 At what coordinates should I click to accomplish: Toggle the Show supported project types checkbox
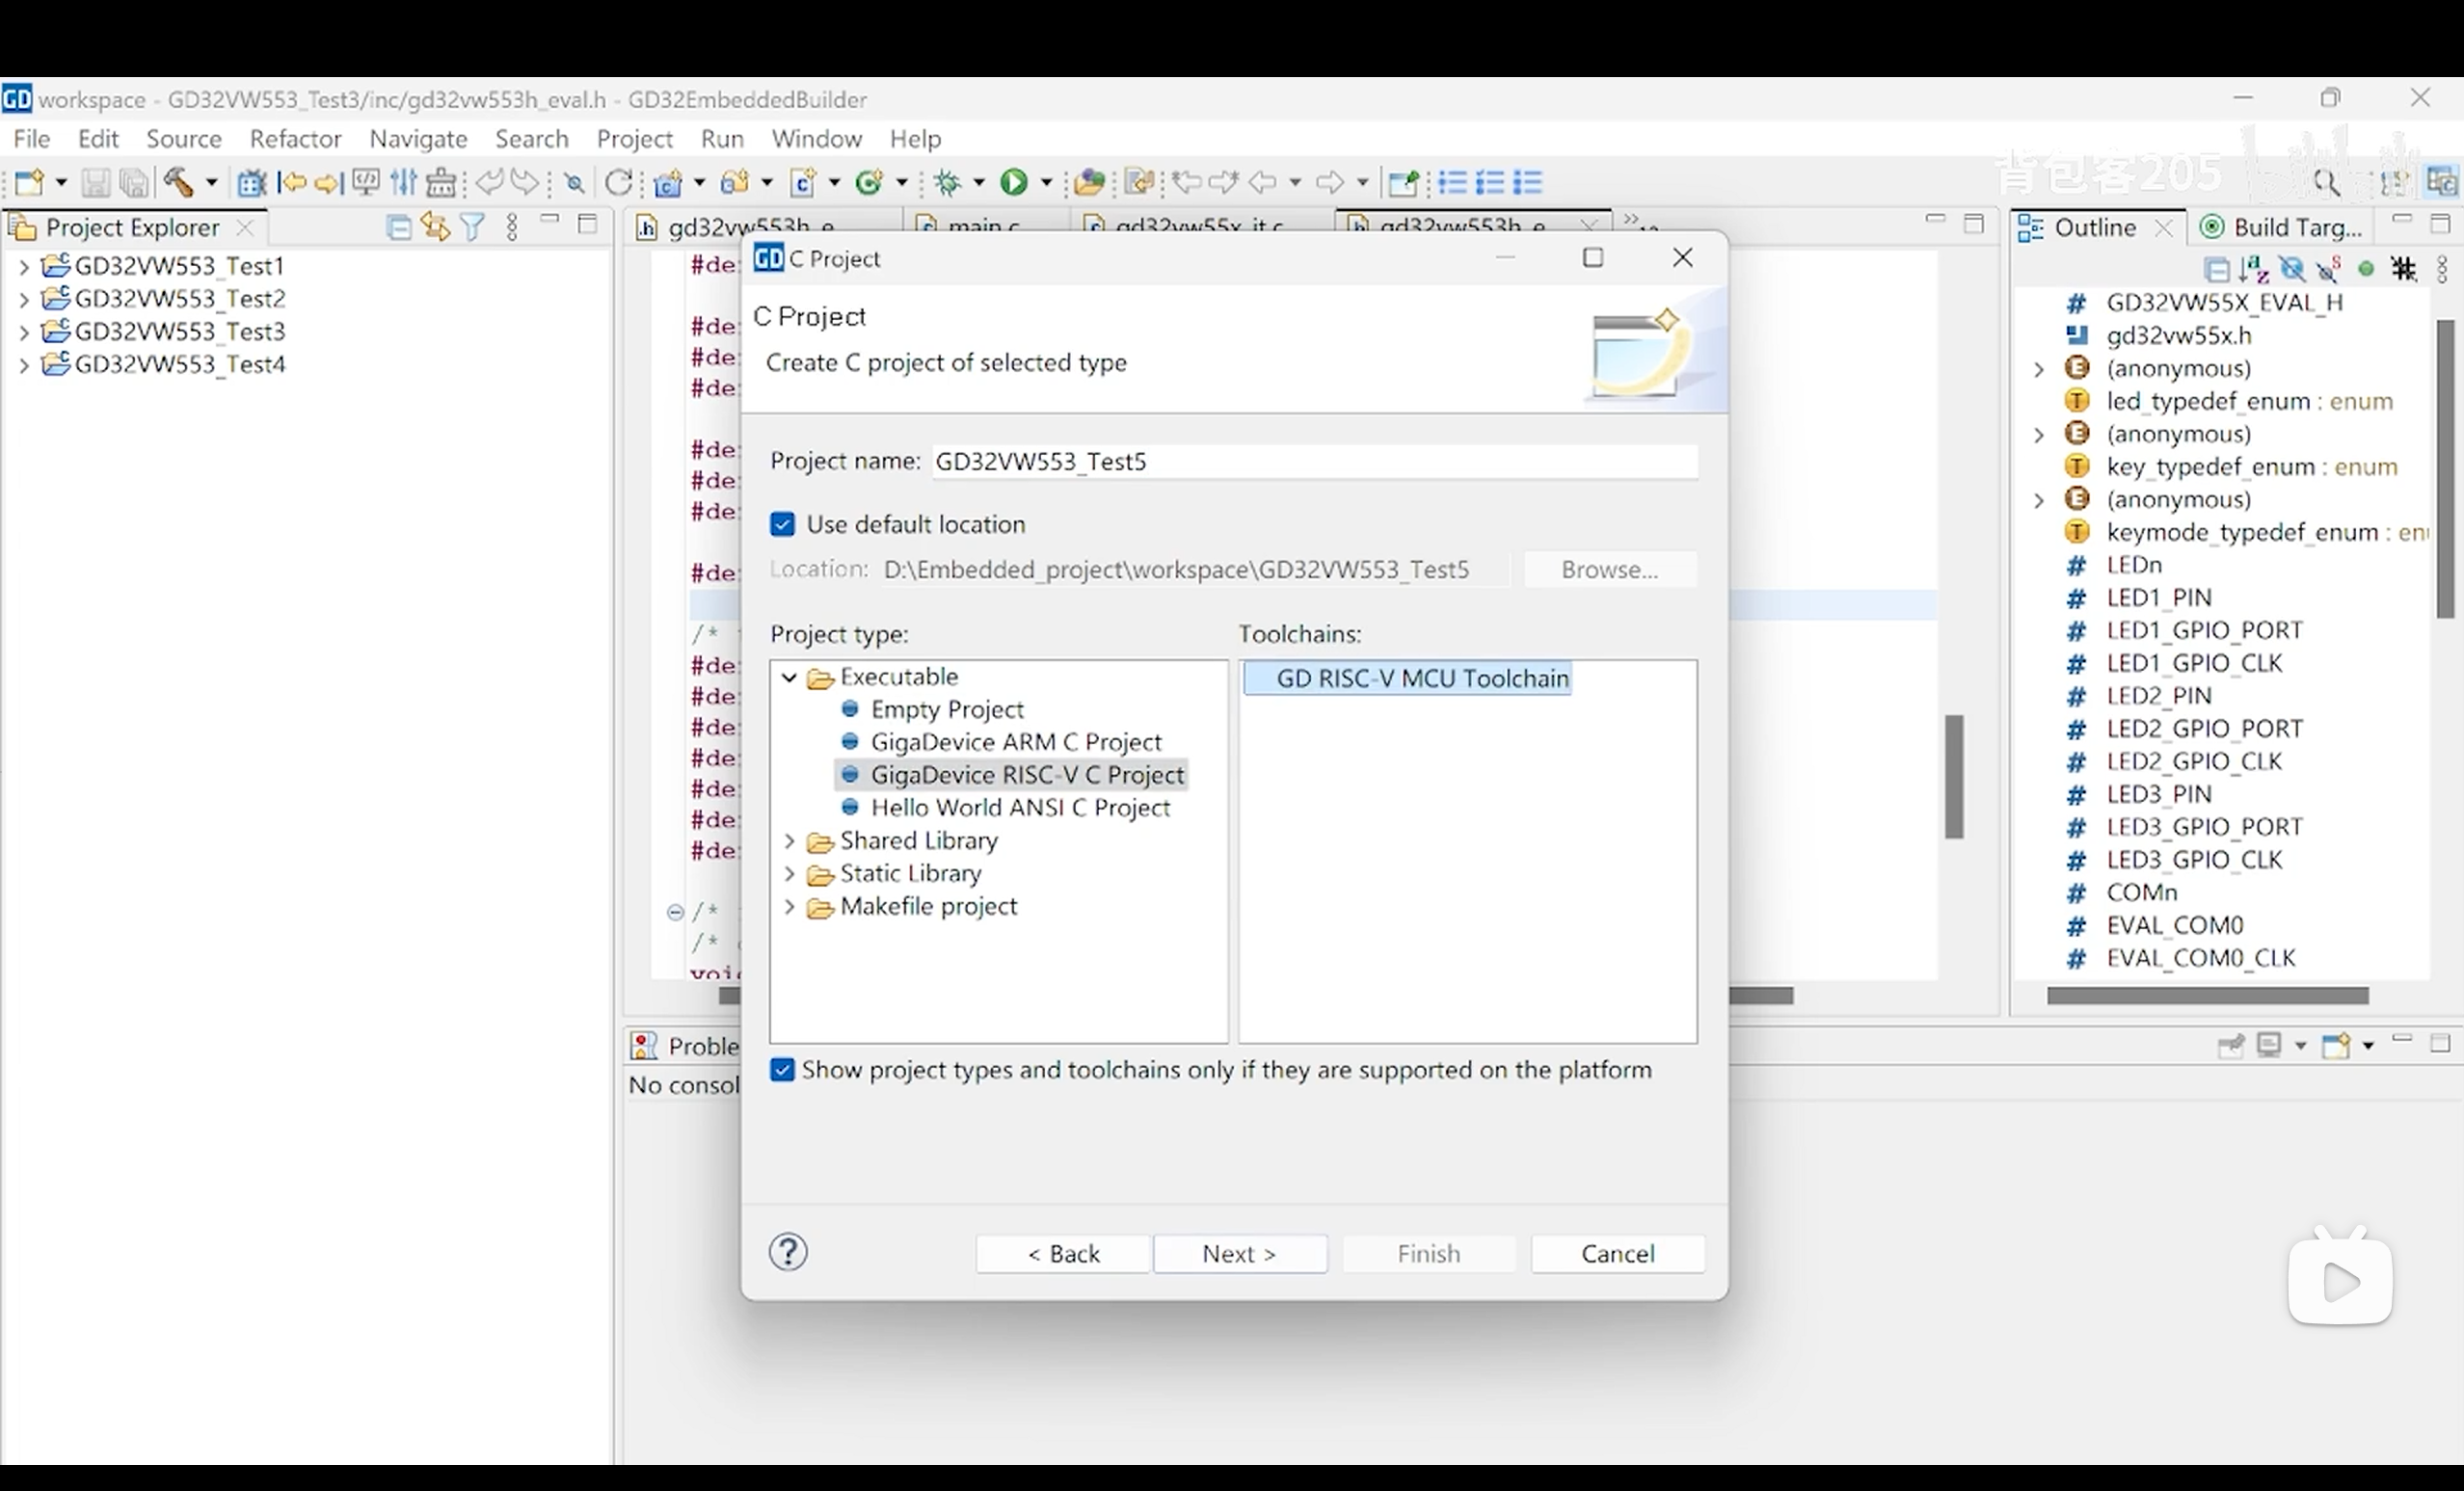point(782,1070)
